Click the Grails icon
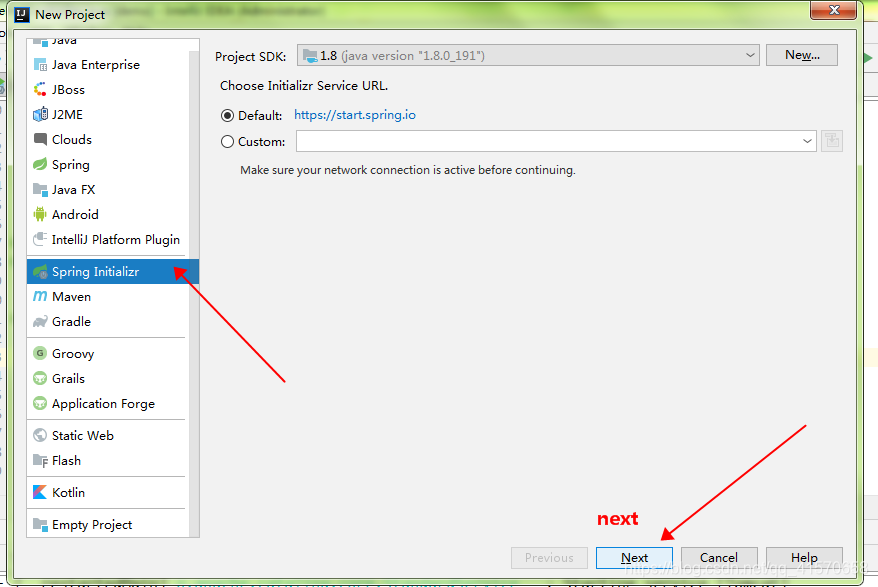This screenshot has height=587, width=878. tap(40, 379)
